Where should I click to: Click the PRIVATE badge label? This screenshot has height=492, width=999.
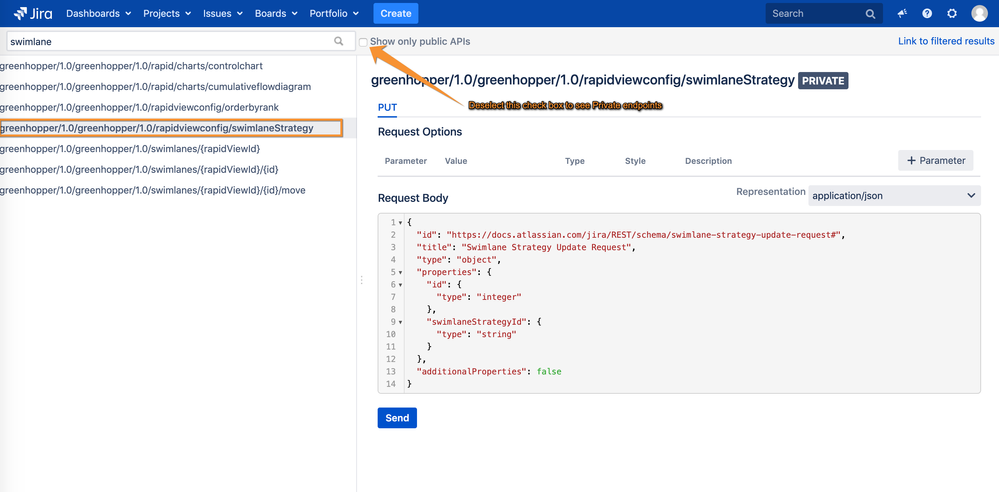[823, 81]
